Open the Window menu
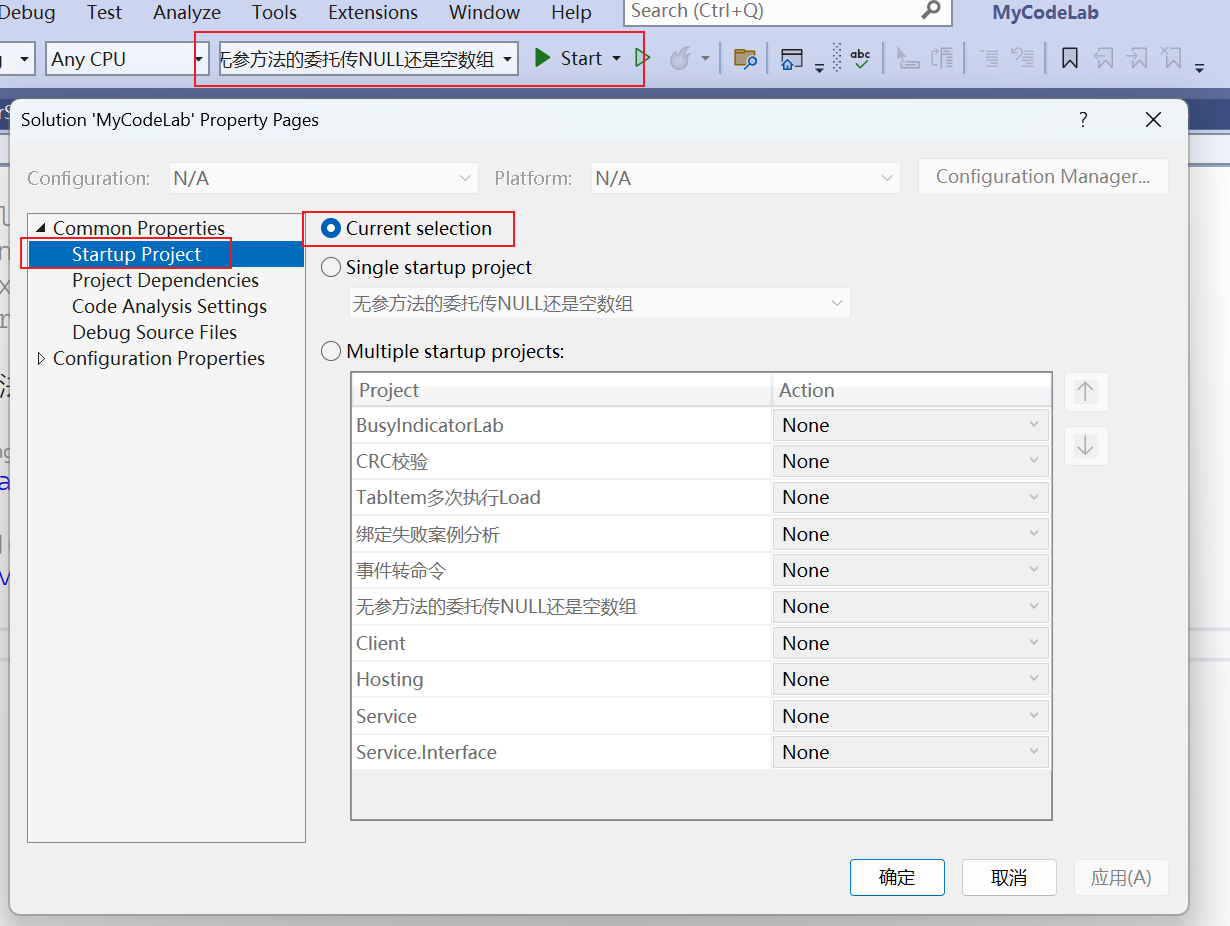The image size is (1230, 926). click(484, 12)
